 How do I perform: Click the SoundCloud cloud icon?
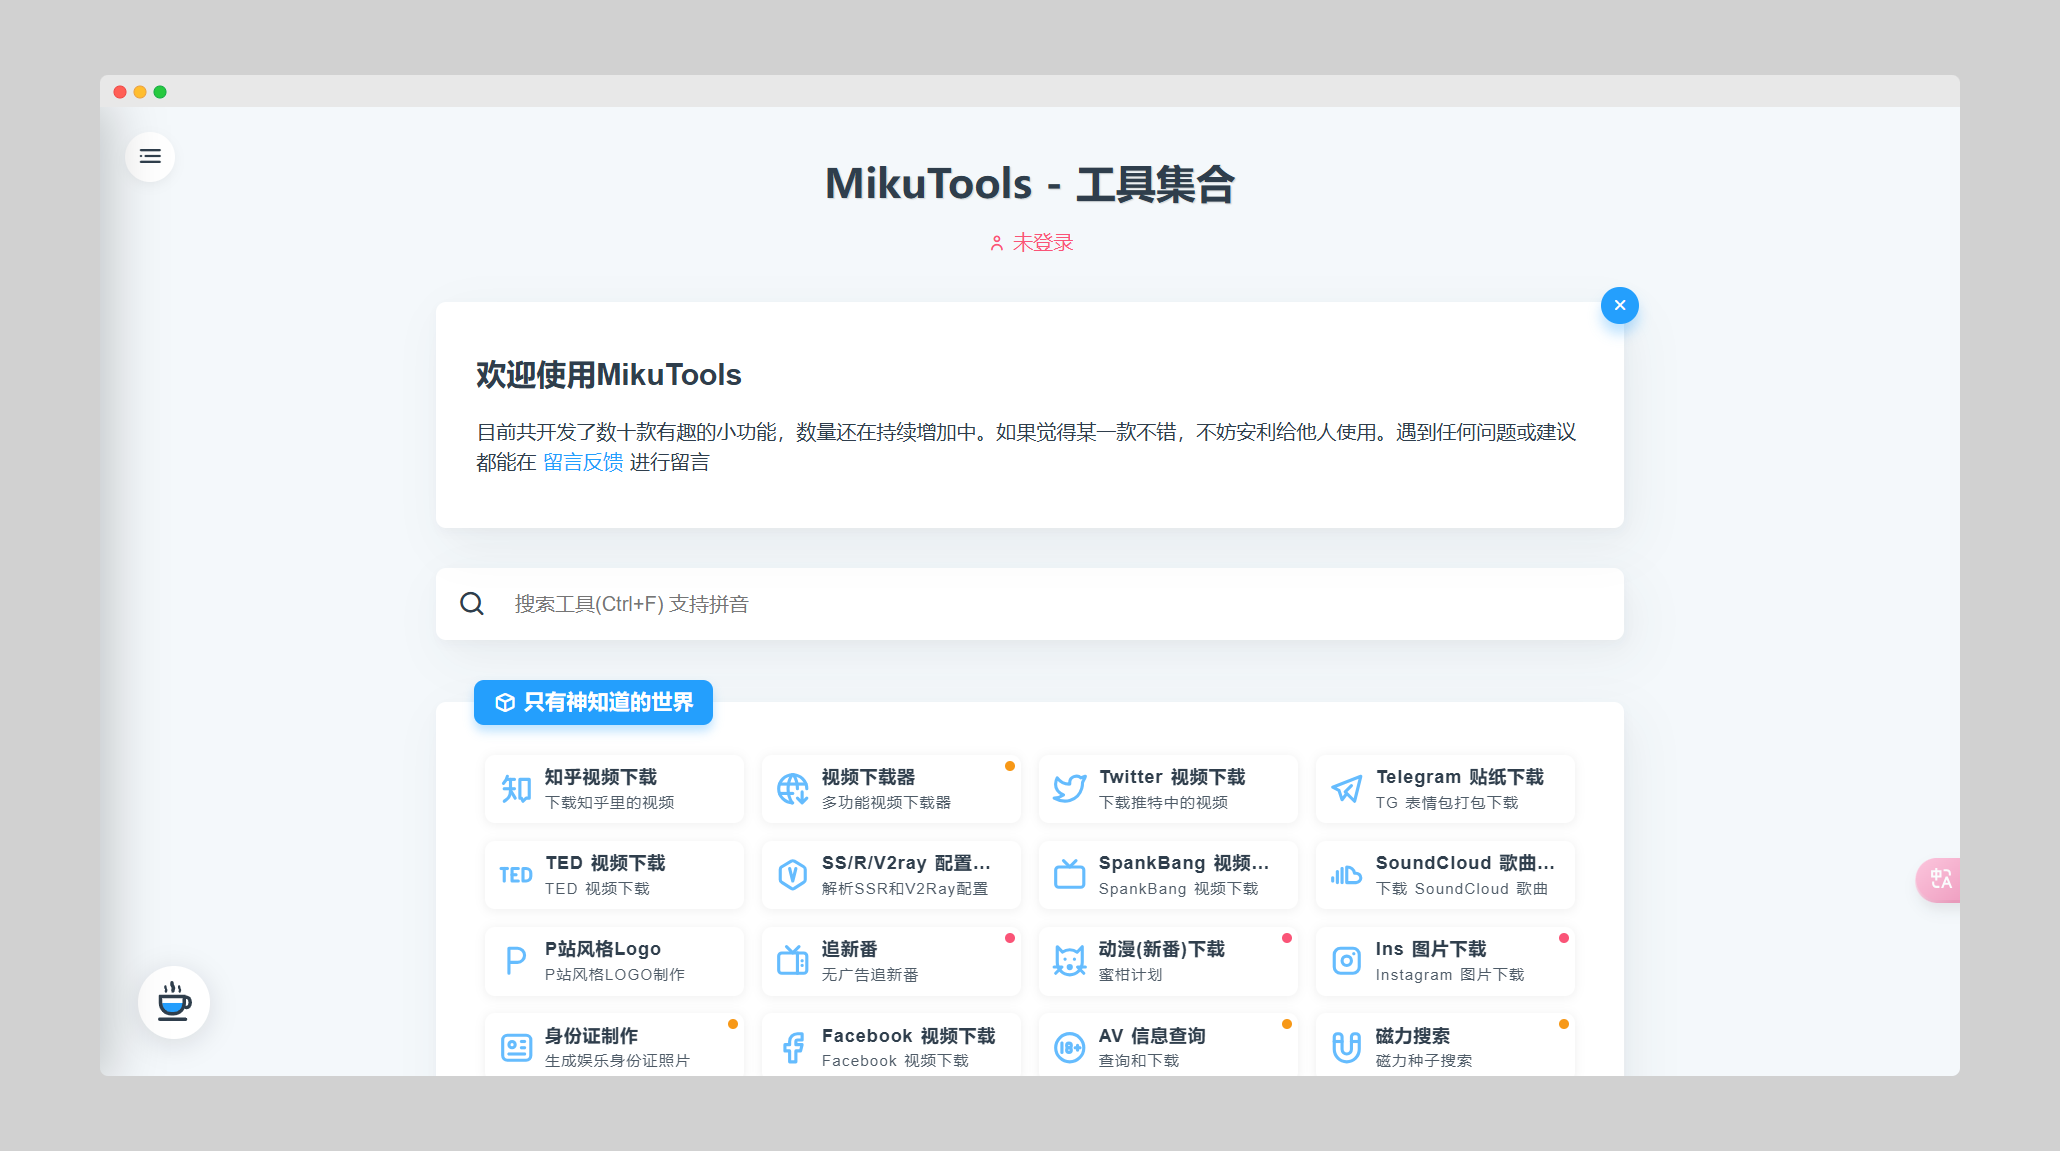click(1347, 875)
